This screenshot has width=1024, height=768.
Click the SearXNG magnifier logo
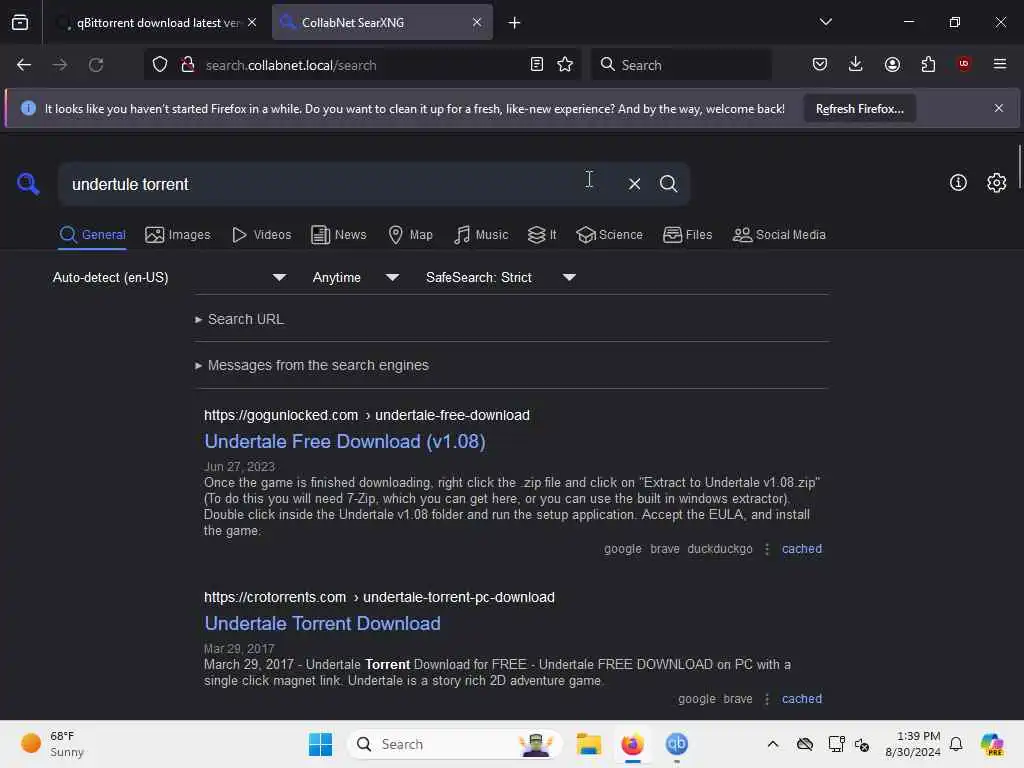click(x=28, y=184)
